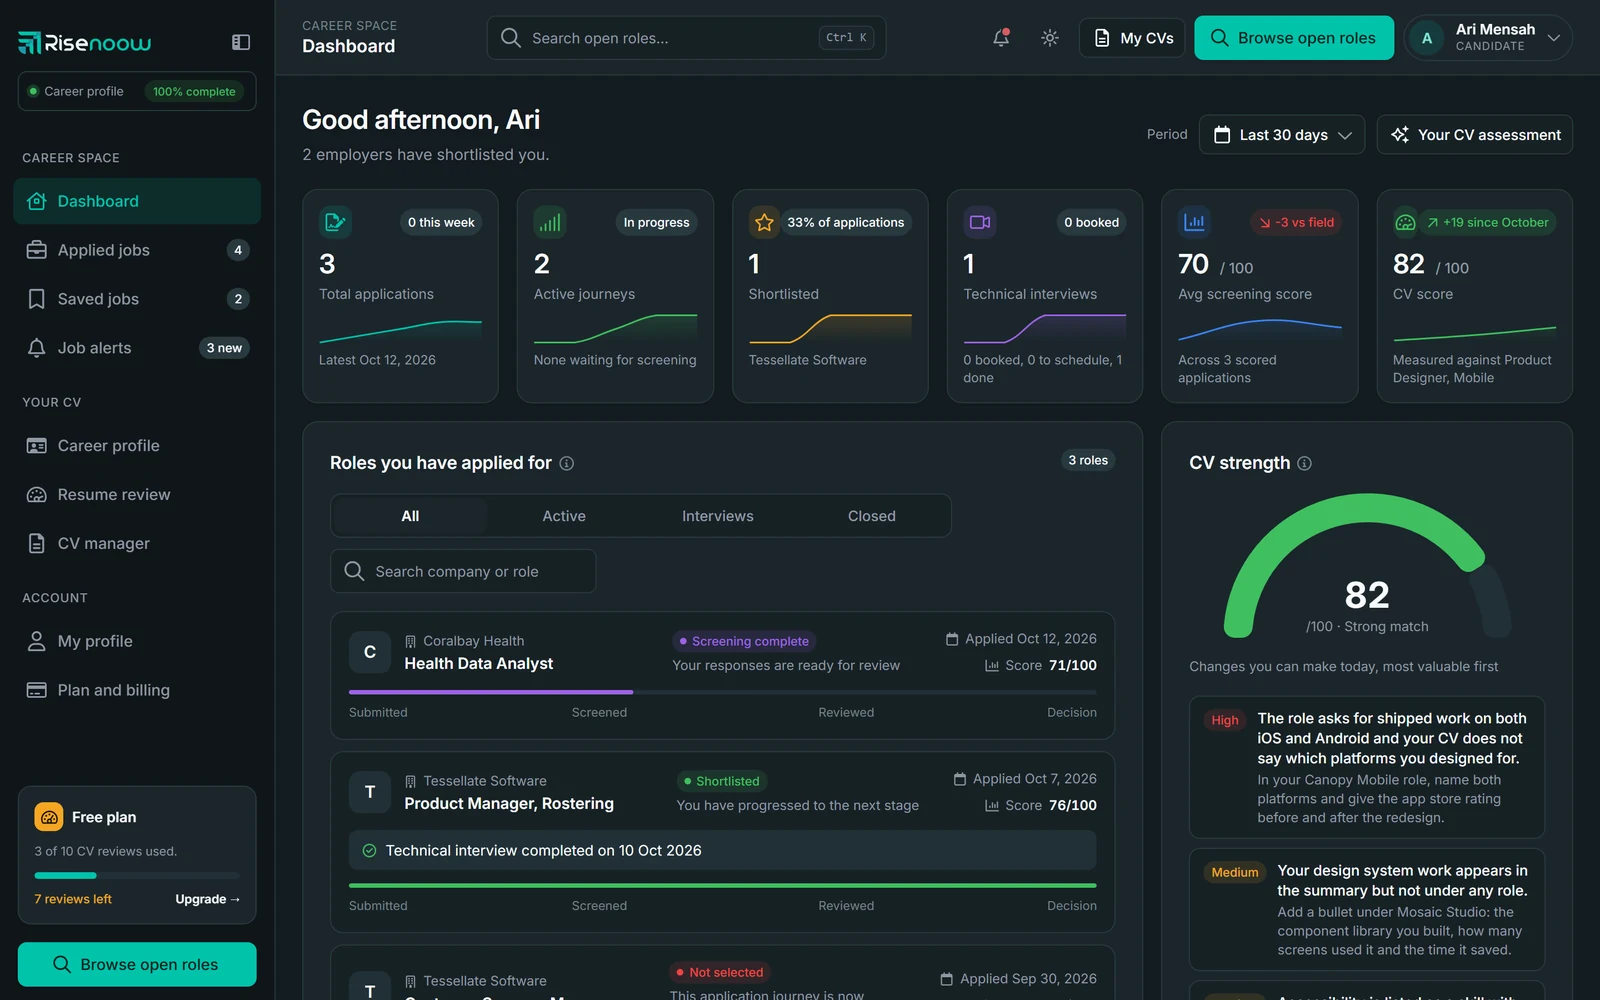Screen dimensions: 1600x1000
Task: Open My profile under Account
Action: click(x=137, y=641)
